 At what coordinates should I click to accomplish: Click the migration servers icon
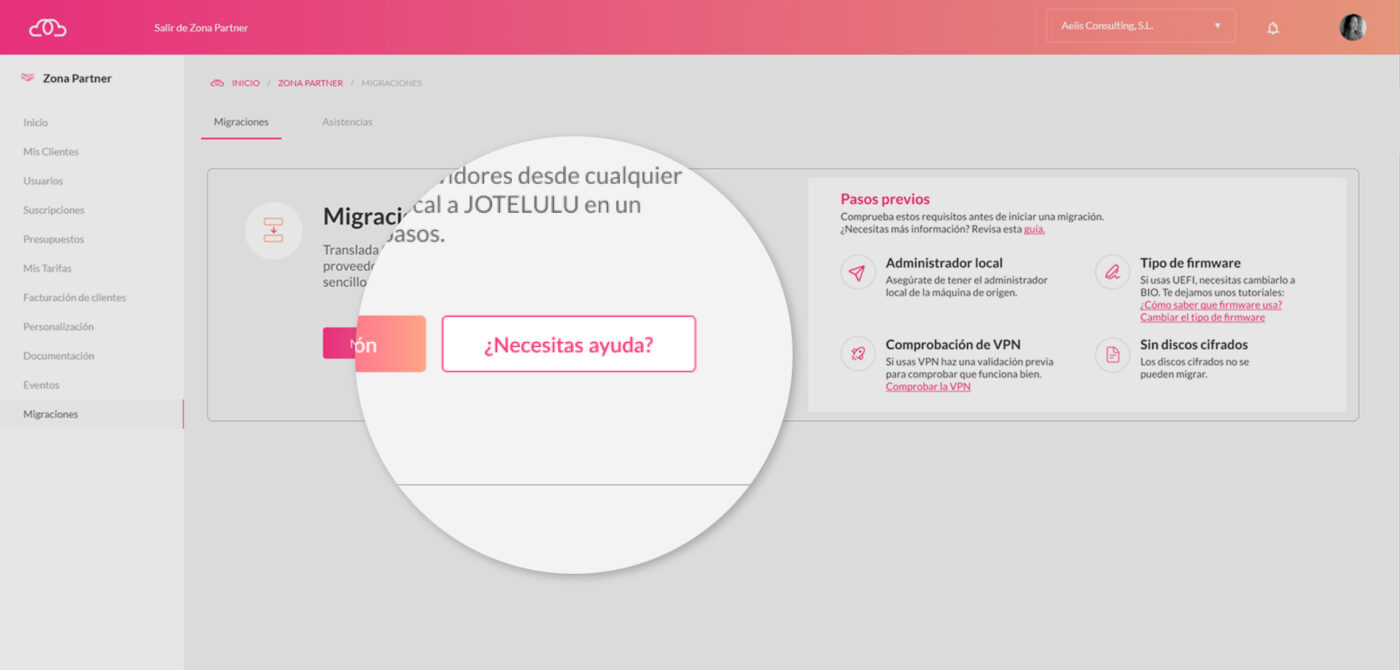pos(273,230)
